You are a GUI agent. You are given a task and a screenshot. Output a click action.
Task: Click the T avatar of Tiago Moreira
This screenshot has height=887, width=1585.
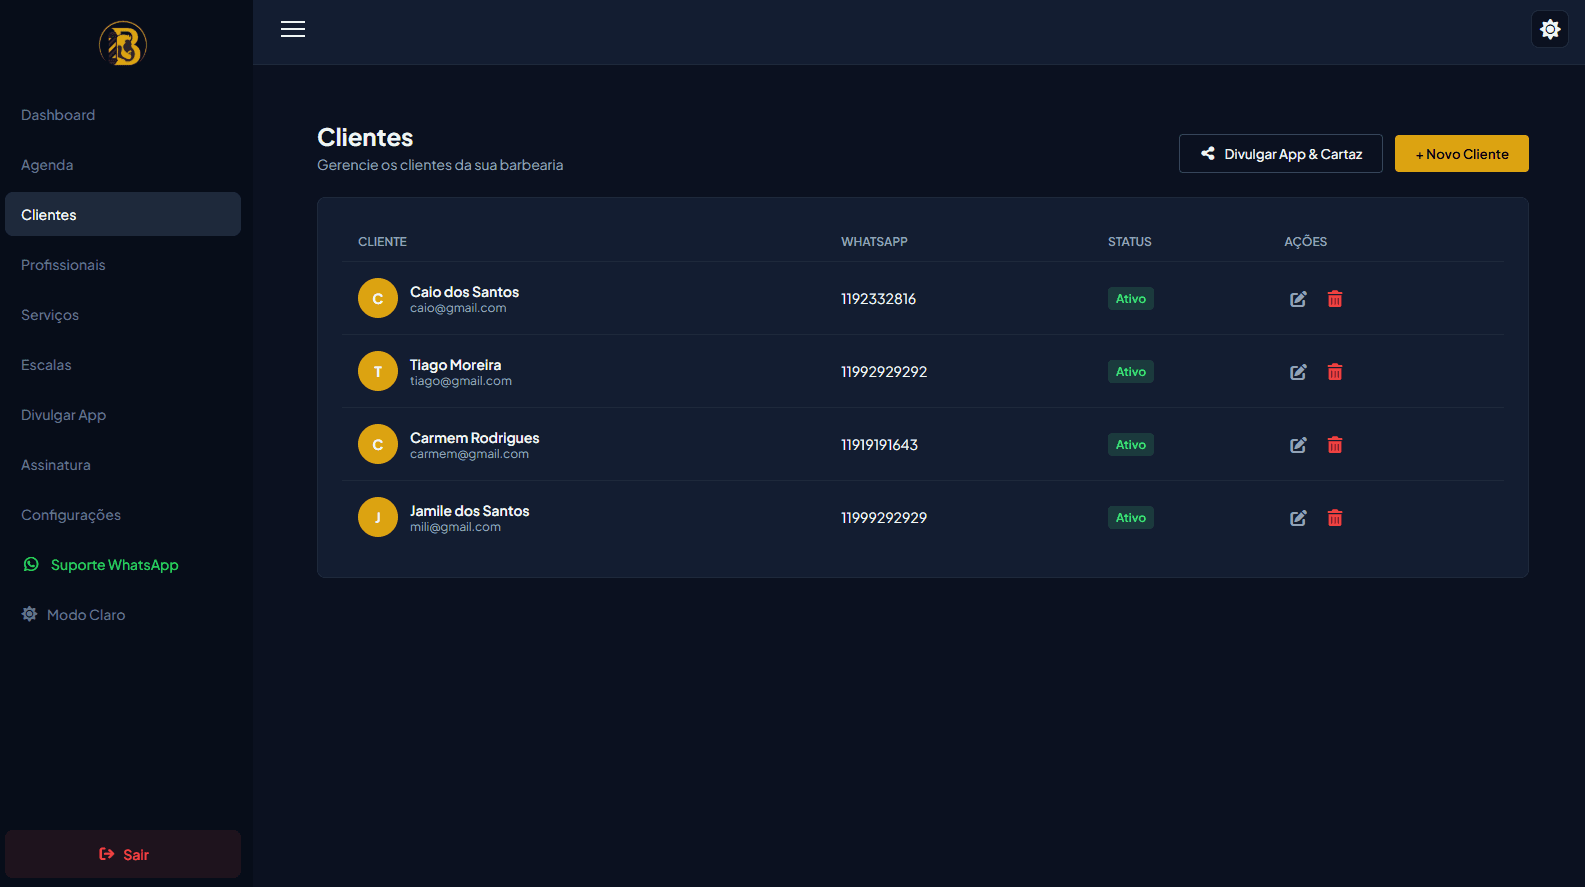tap(378, 371)
